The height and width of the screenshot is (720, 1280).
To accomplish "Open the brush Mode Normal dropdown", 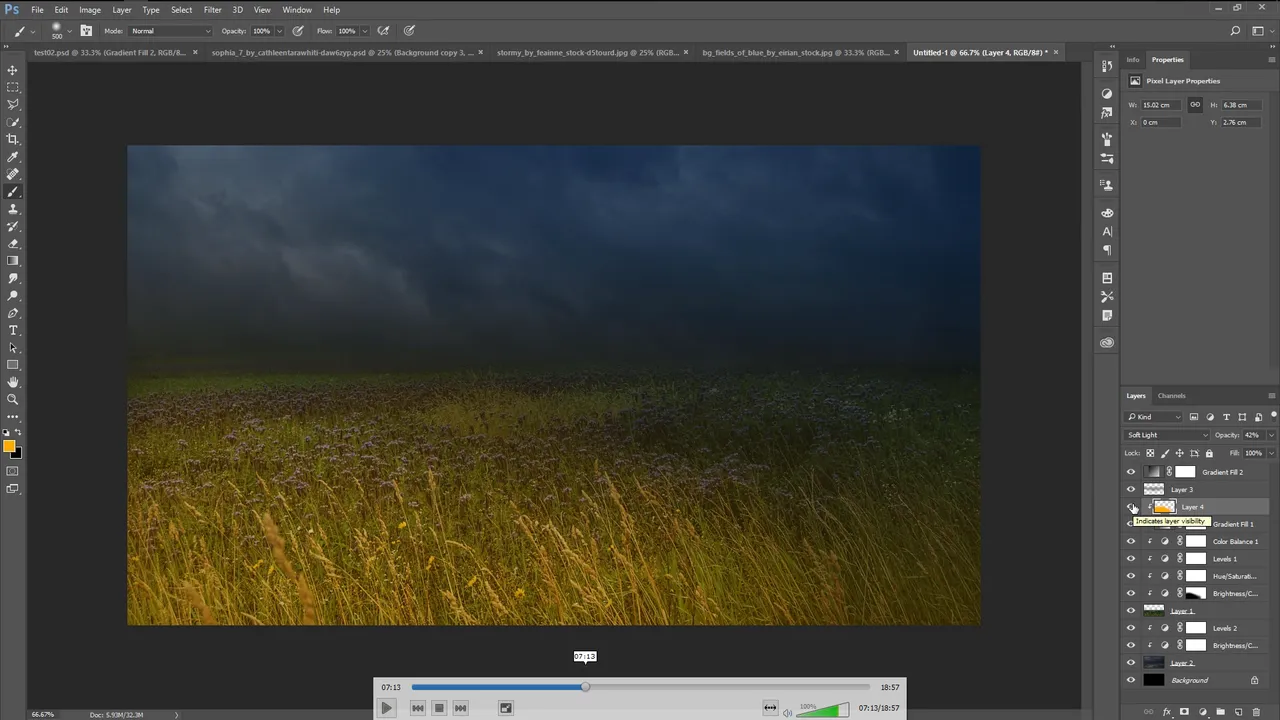I will pyautogui.click(x=170, y=31).
